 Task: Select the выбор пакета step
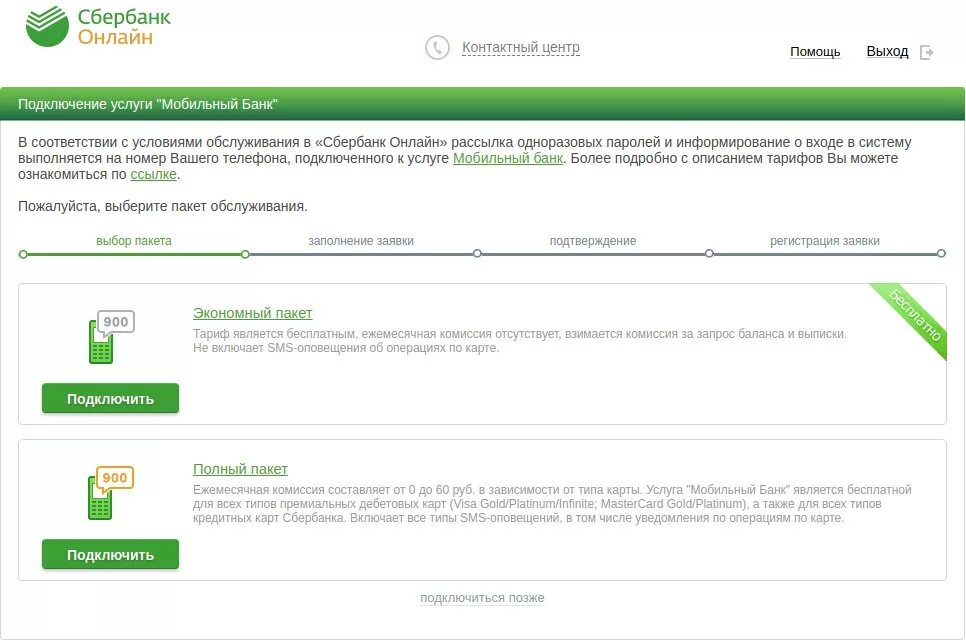[x=134, y=241]
